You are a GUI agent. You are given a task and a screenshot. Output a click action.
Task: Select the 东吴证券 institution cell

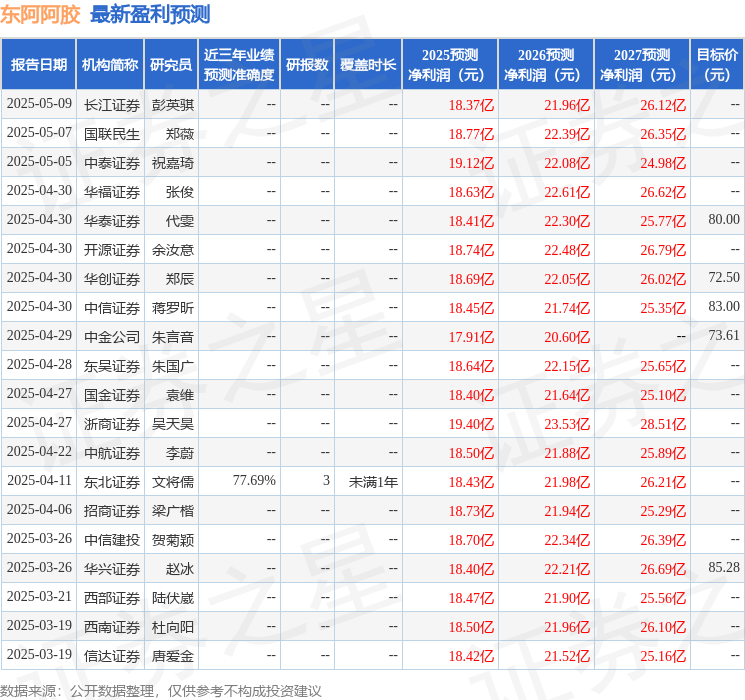tap(112, 366)
